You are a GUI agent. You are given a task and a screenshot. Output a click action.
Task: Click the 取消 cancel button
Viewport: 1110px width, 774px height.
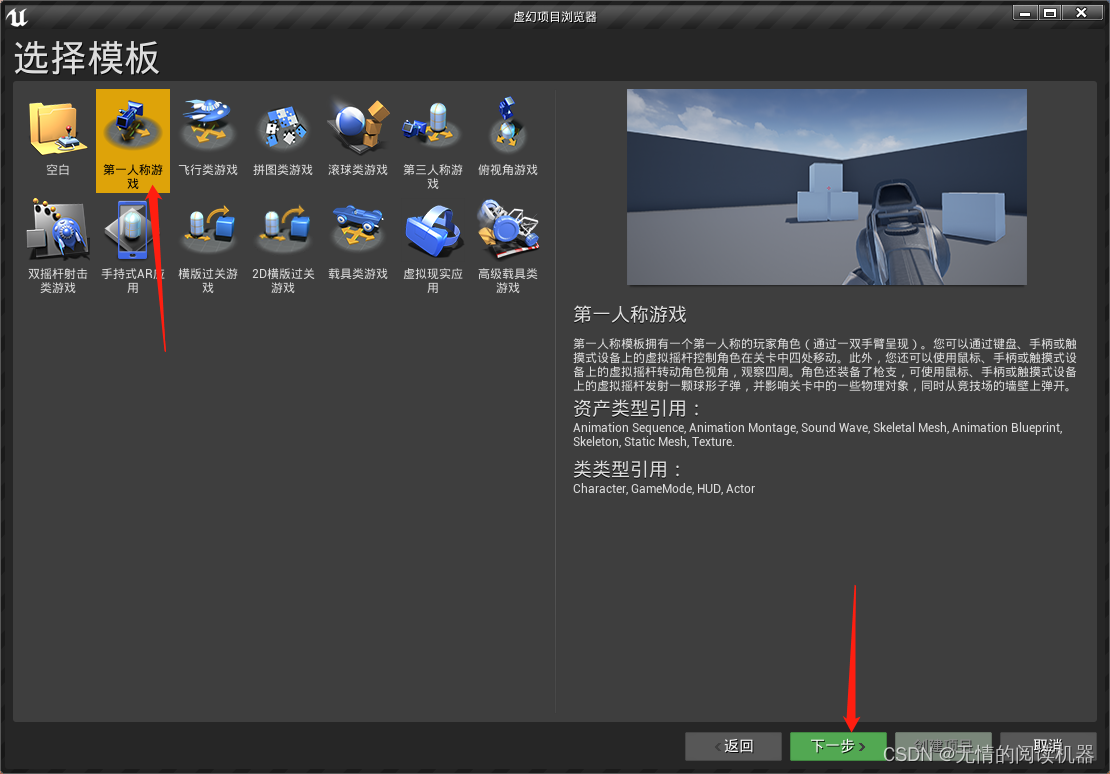point(1048,746)
